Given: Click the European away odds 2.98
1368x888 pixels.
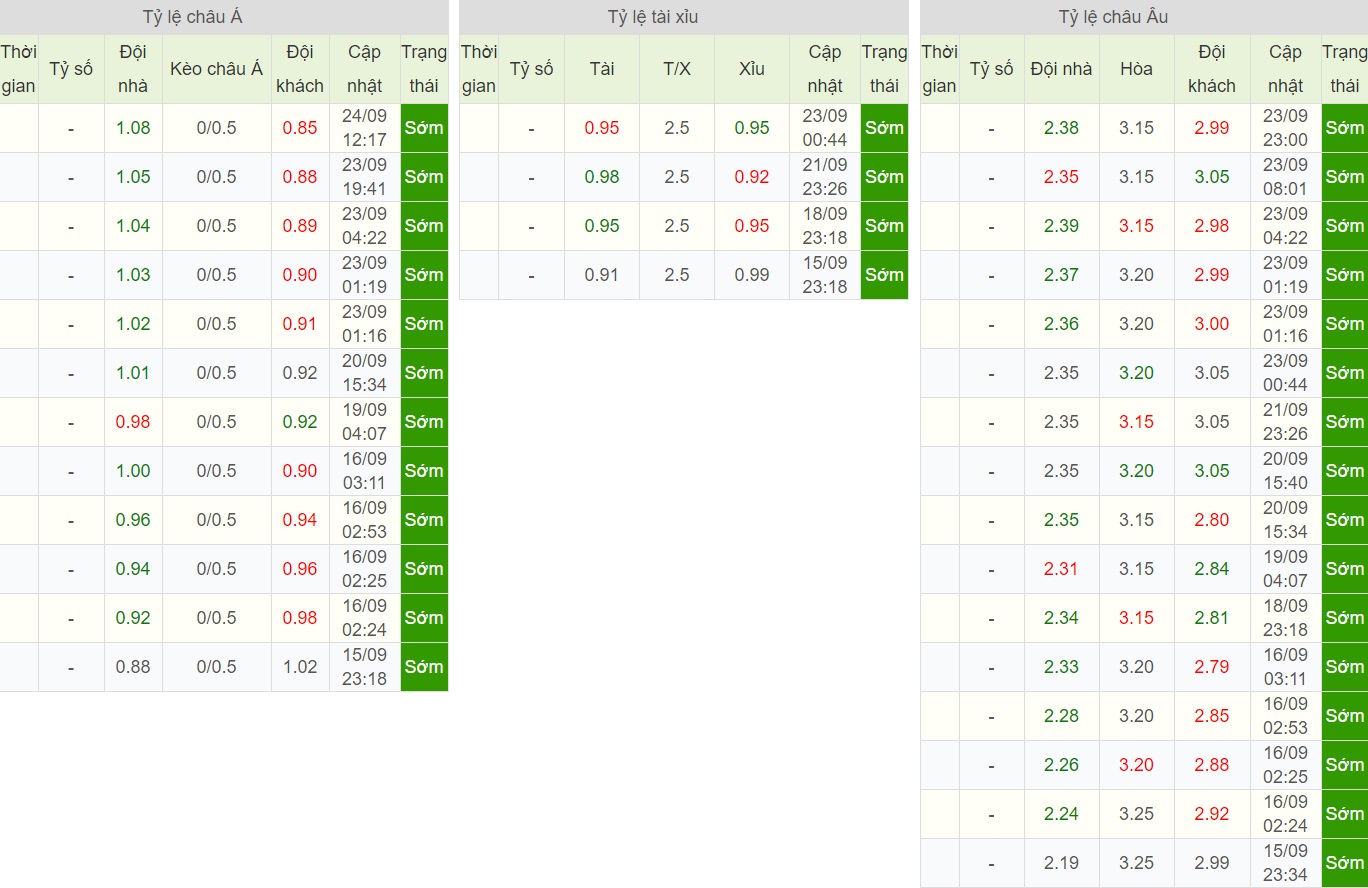Looking at the screenshot, I should (x=1212, y=226).
